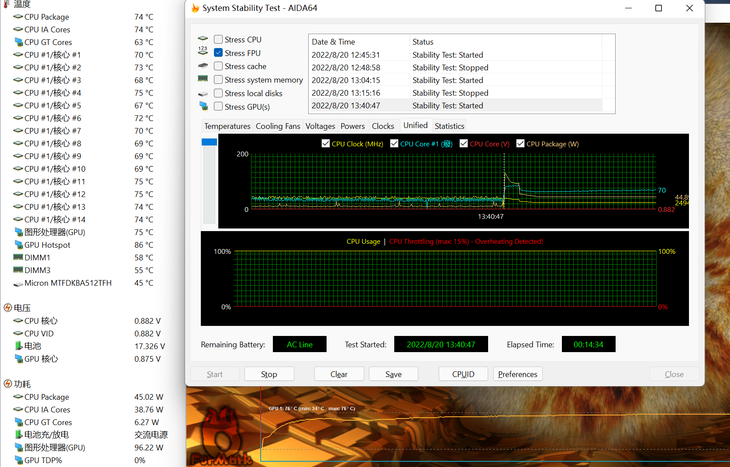Click the GPU TDP% icon
This screenshot has width=730, height=467.
coord(19,460)
